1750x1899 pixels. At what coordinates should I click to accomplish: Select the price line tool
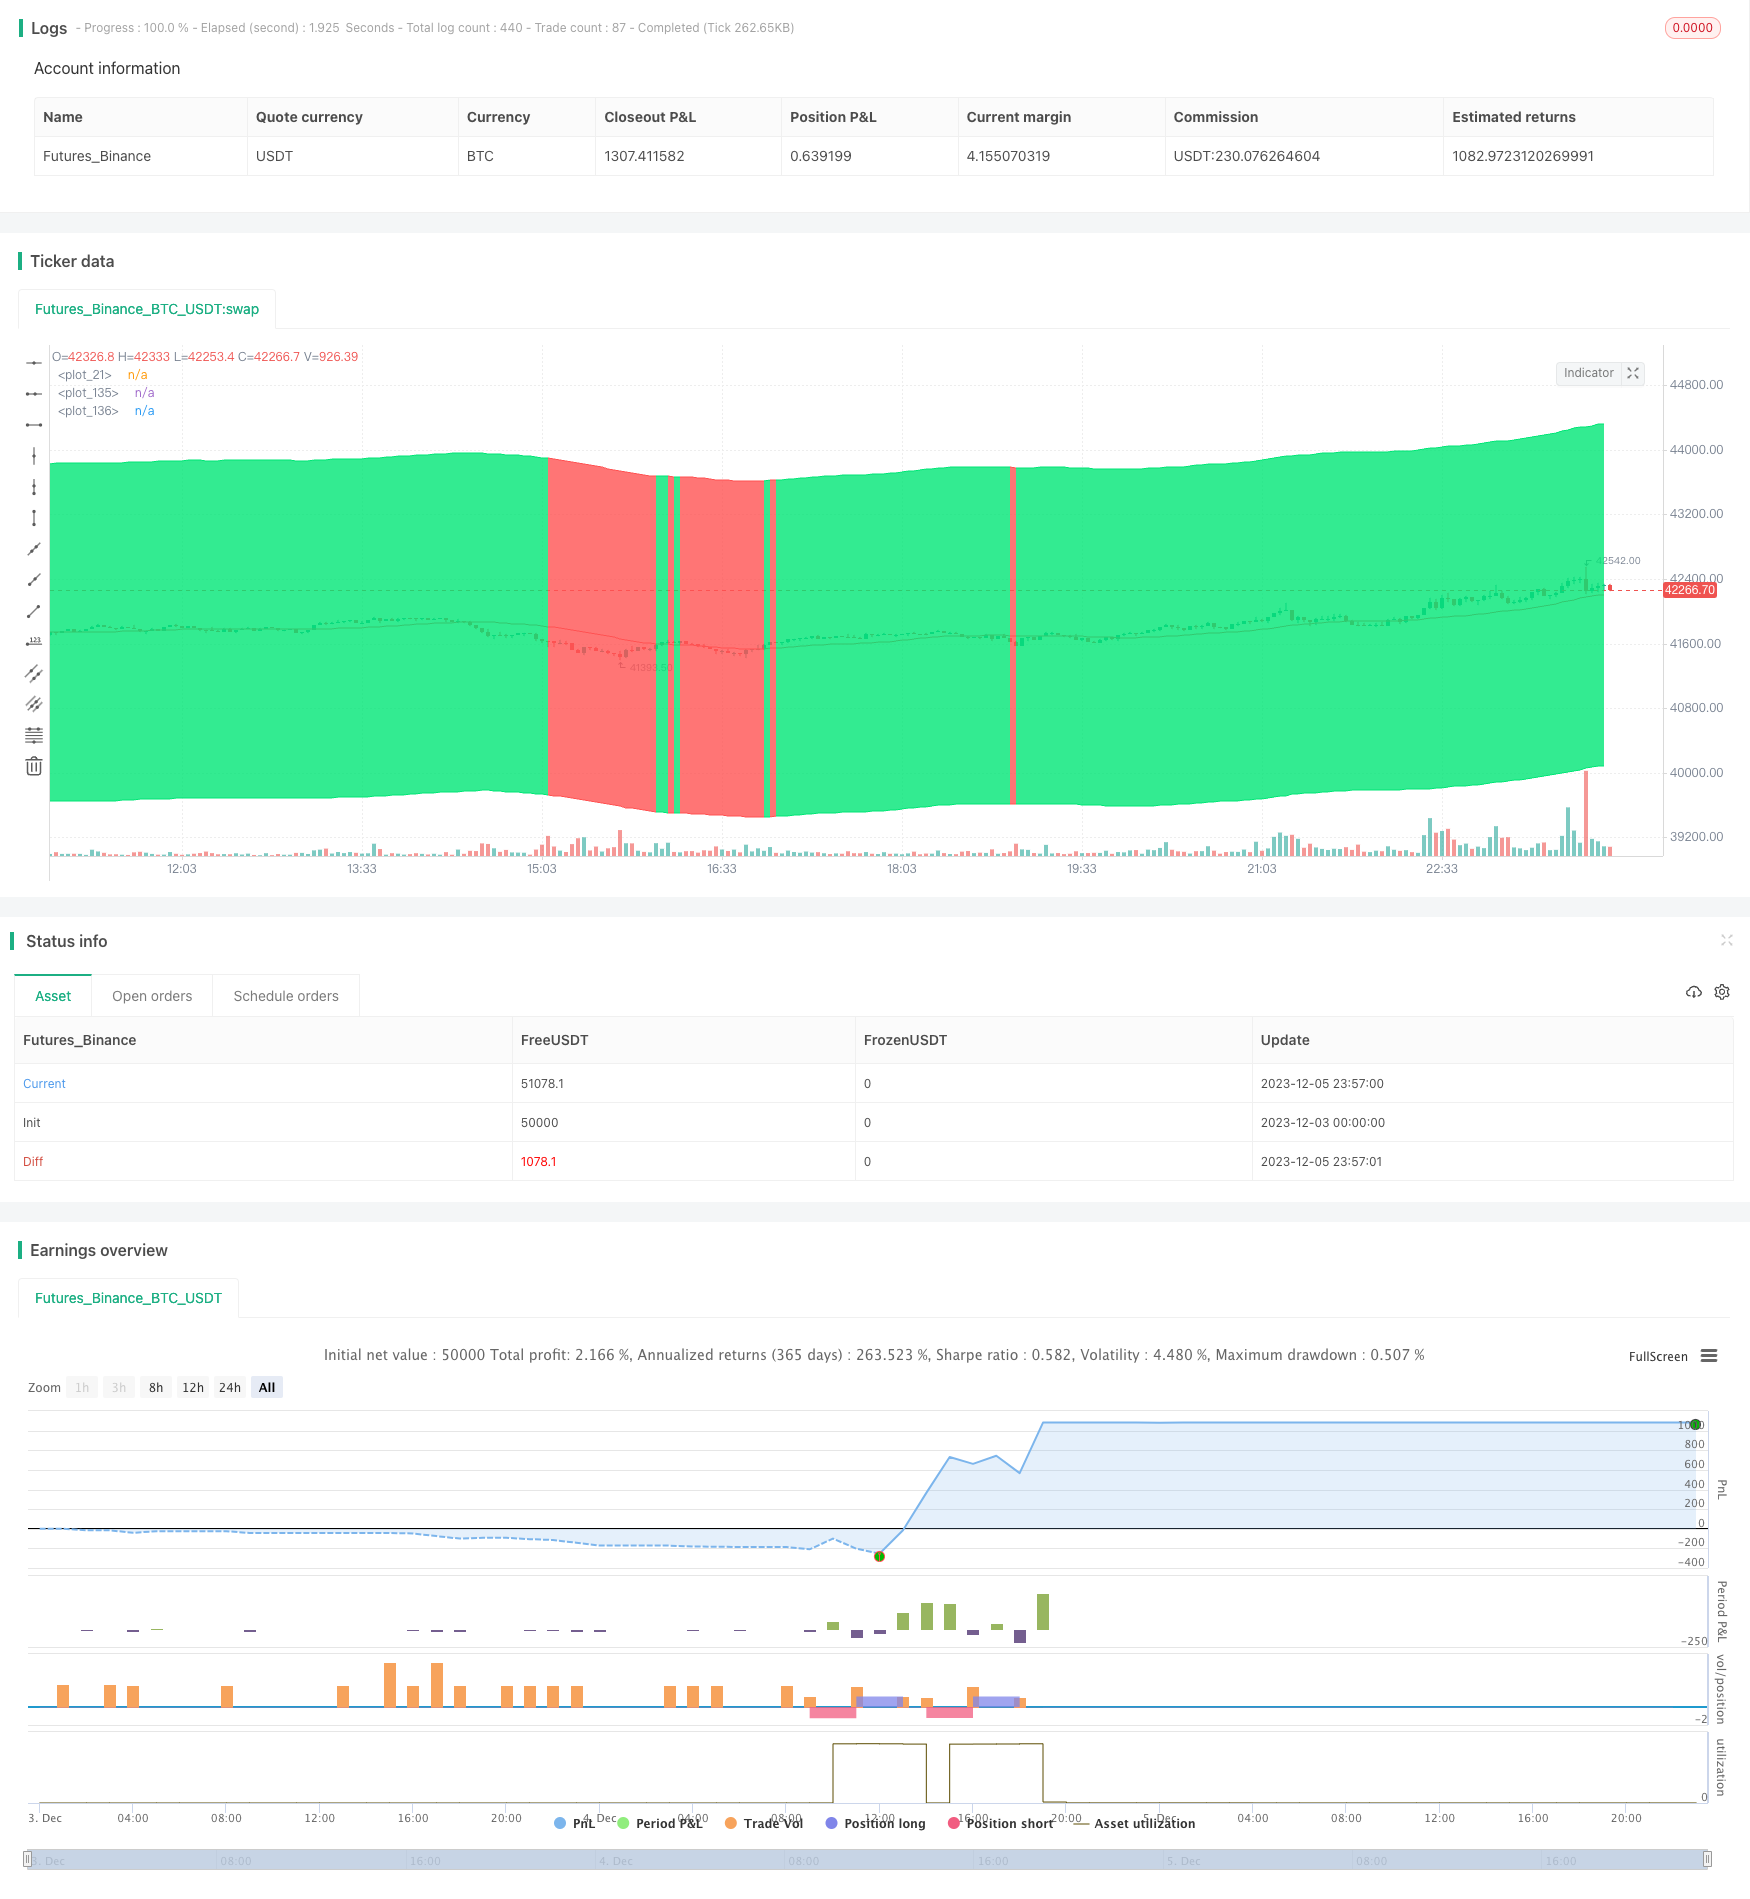[x=34, y=642]
